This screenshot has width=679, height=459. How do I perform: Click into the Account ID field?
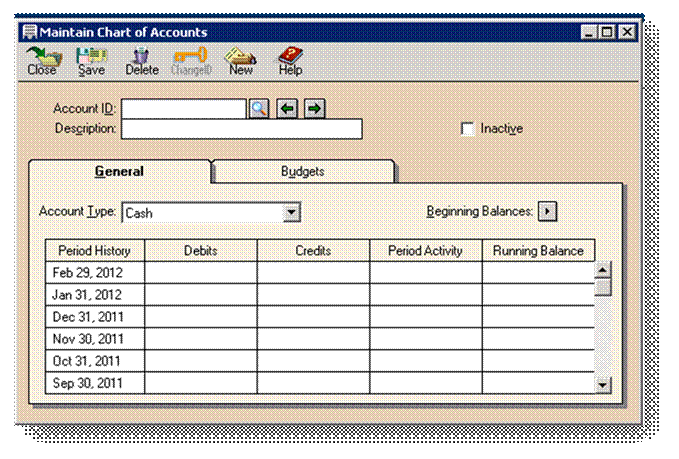(184, 109)
